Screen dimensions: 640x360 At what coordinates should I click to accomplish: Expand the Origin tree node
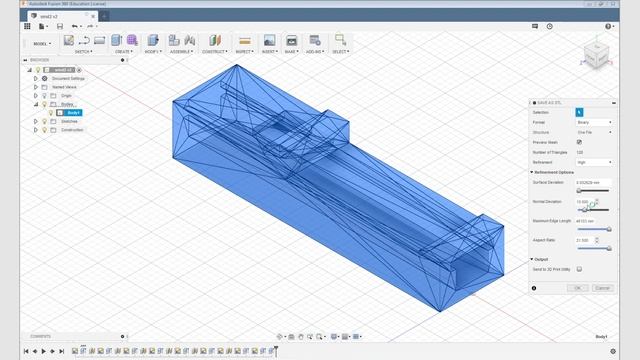[x=36, y=96]
